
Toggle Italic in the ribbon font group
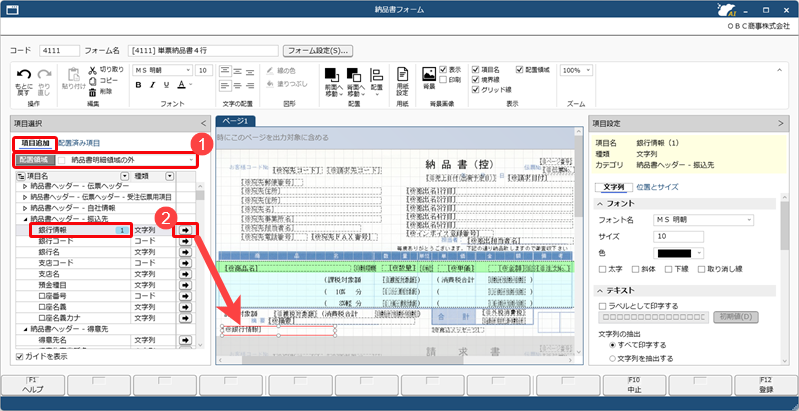click(152, 85)
